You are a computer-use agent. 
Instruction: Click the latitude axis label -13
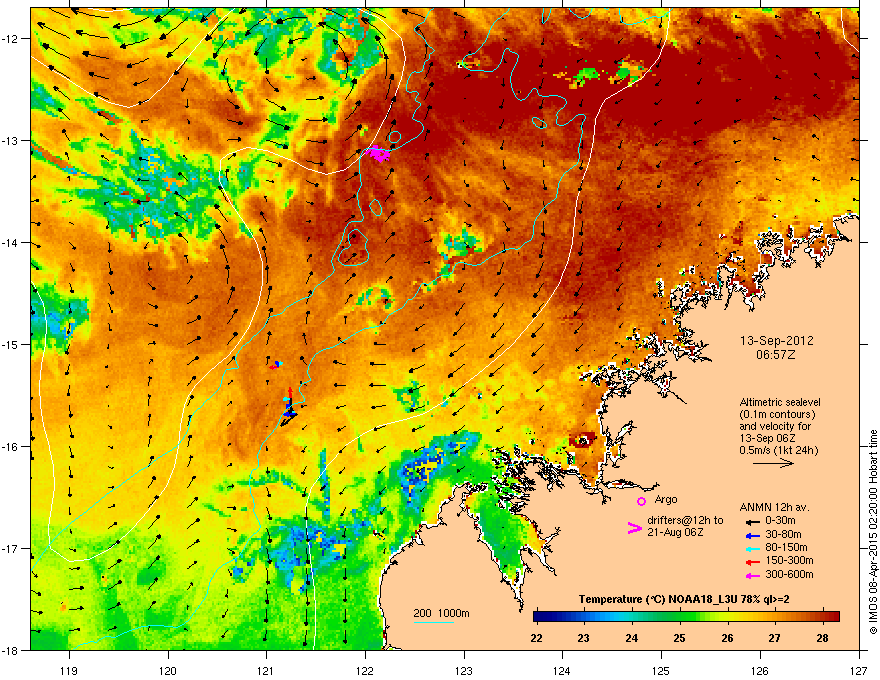point(11,140)
